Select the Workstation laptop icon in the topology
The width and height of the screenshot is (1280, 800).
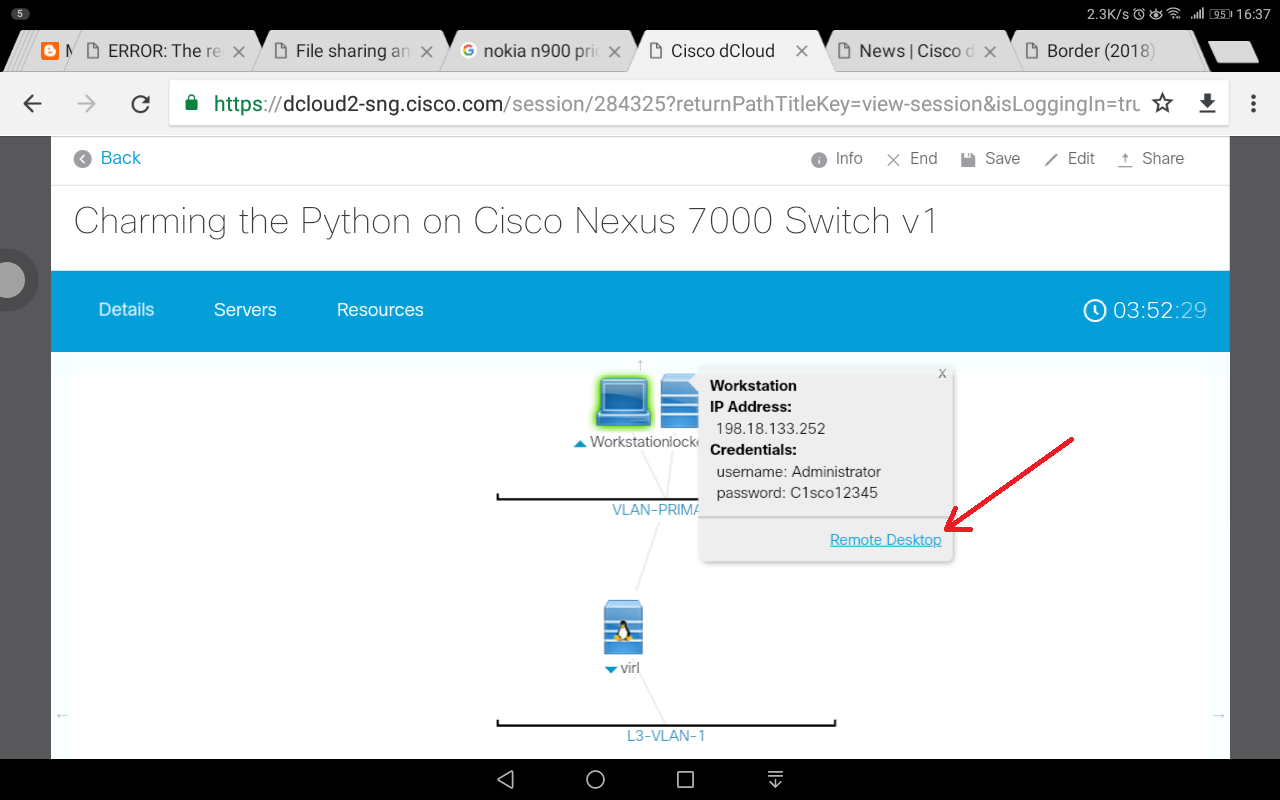coord(622,399)
